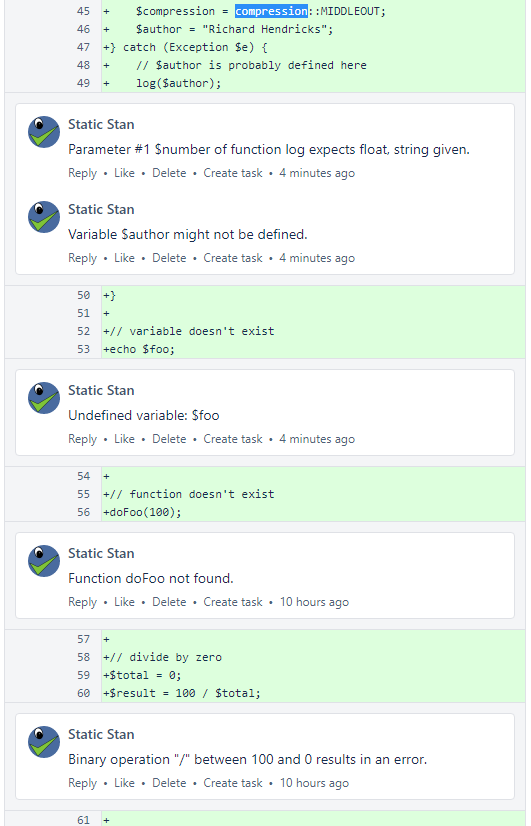Click Static Stan avatar on $author undefined comment

[44, 217]
